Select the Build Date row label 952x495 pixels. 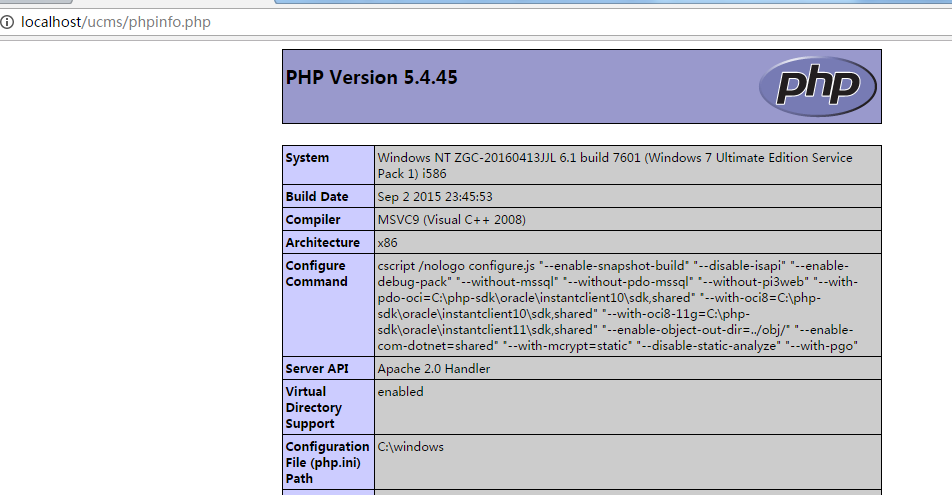pyautogui.click(x=317, y=197)
